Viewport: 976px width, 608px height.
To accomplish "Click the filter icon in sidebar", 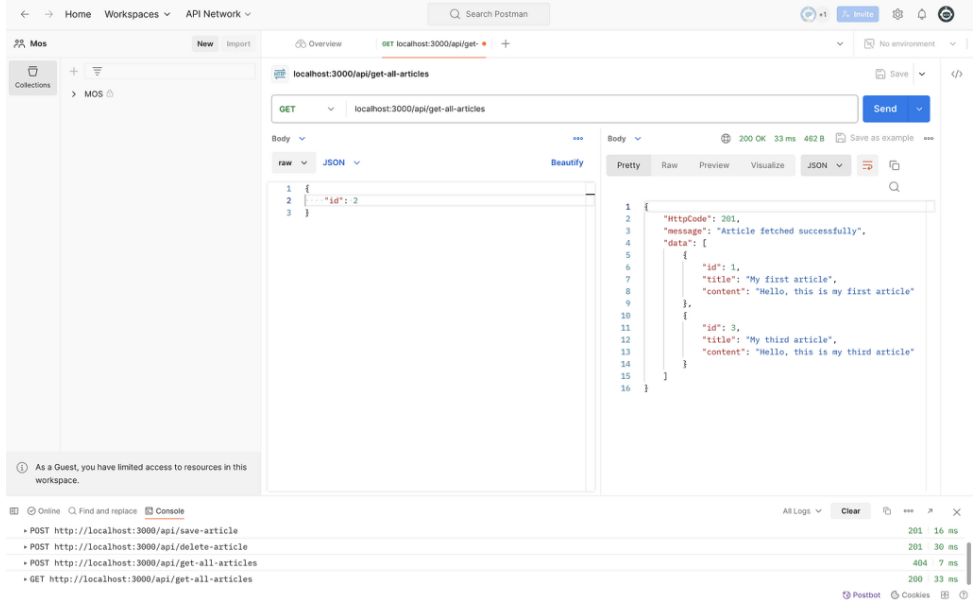I will (97, 72).
